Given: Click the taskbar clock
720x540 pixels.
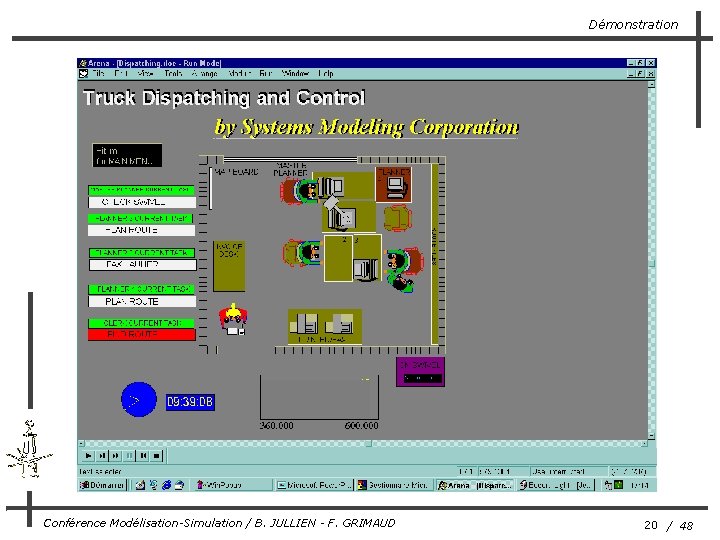Looking at the screenshot, I should tap(639, 485).
